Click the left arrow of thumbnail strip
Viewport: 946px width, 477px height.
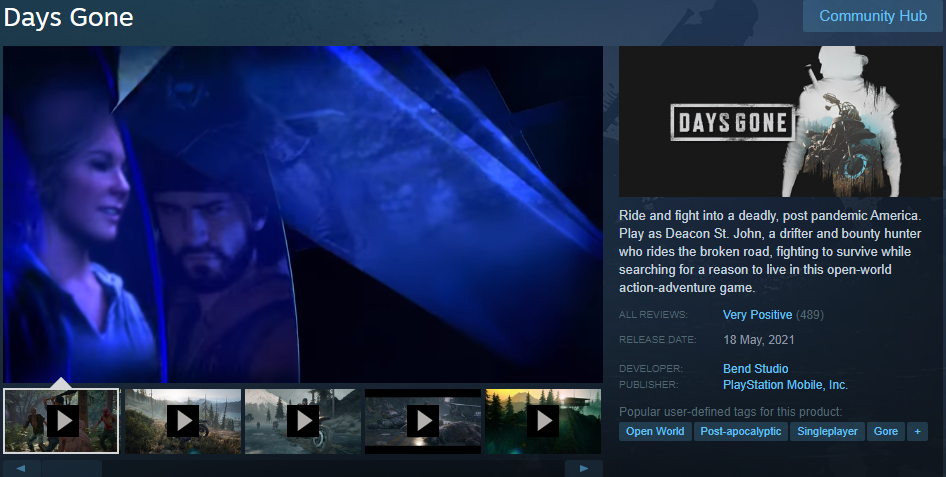[x=21, y=469]
